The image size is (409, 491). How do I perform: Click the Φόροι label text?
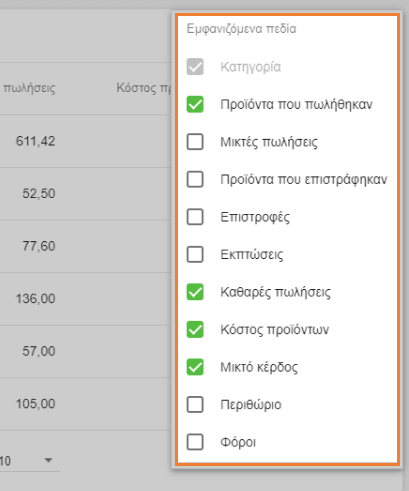(238, 442)
